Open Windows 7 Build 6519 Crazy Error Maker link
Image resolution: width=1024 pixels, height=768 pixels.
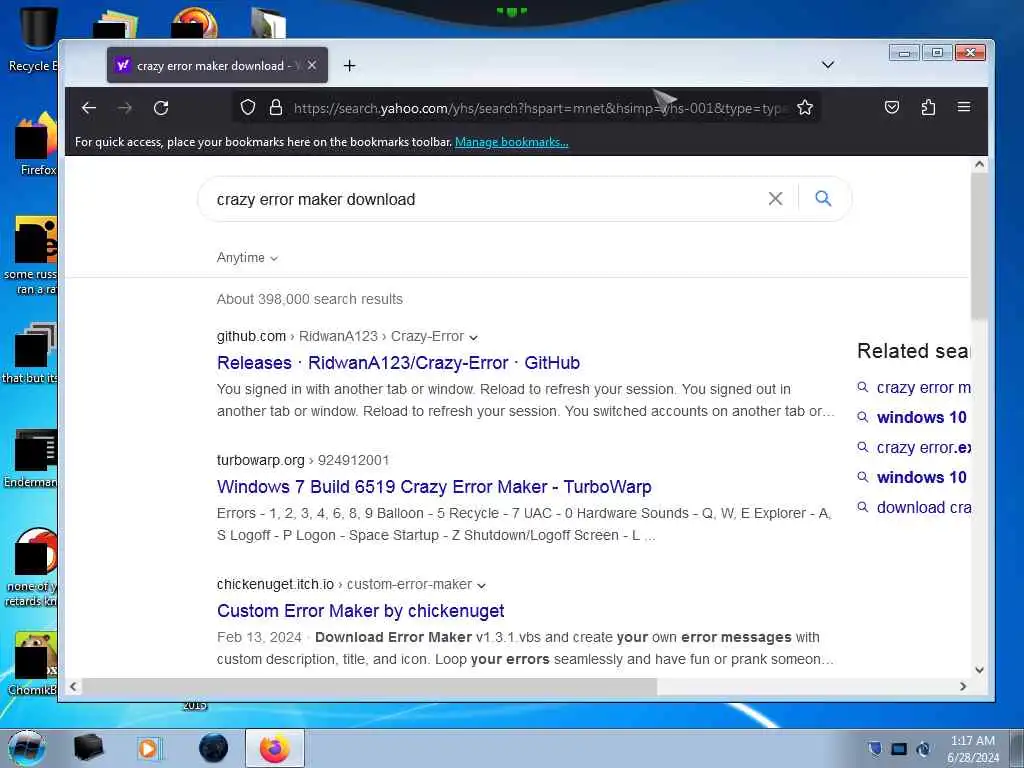[x=434, y=487]
